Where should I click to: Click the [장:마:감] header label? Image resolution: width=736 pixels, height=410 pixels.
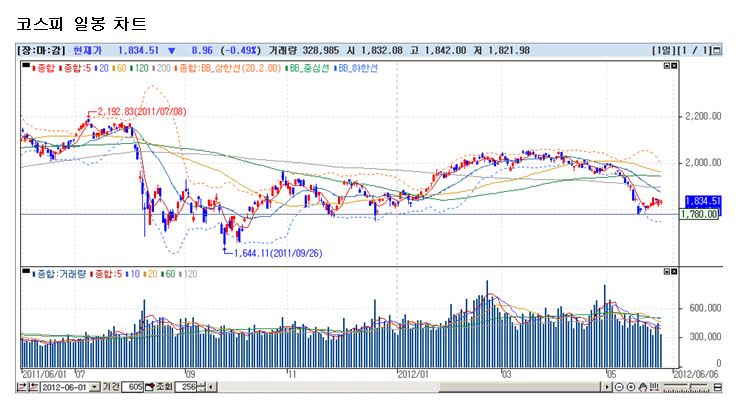point(40,48)
